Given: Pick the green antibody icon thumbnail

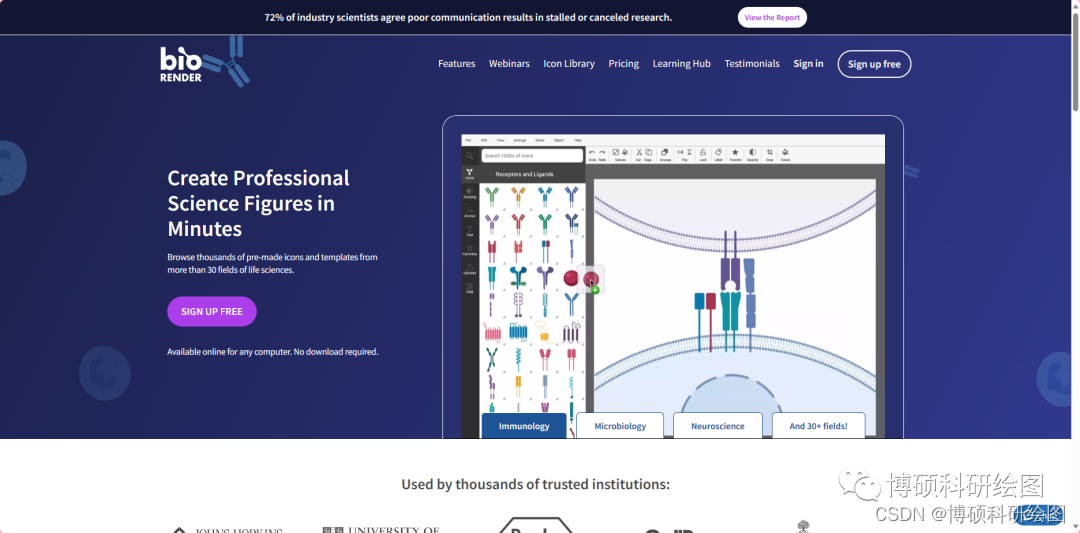Looking at the screenshot, I should pos(492,198).
